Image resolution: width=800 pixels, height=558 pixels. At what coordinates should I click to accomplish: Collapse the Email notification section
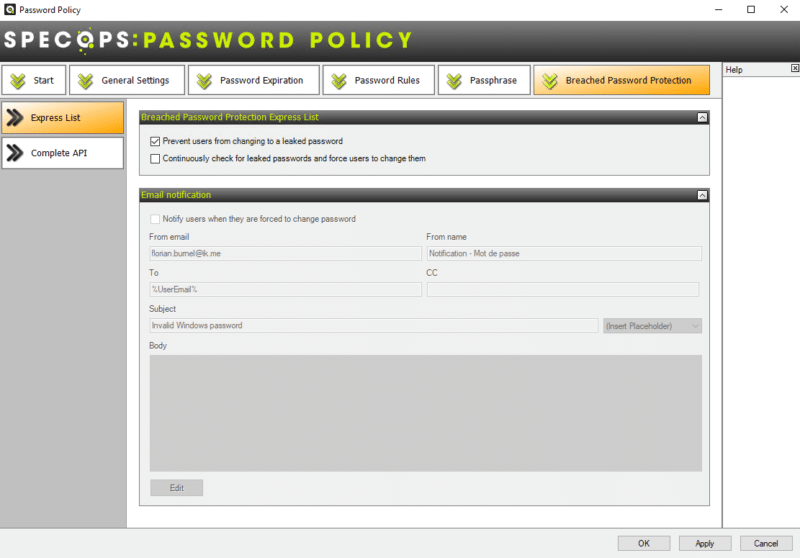point(703,195)
